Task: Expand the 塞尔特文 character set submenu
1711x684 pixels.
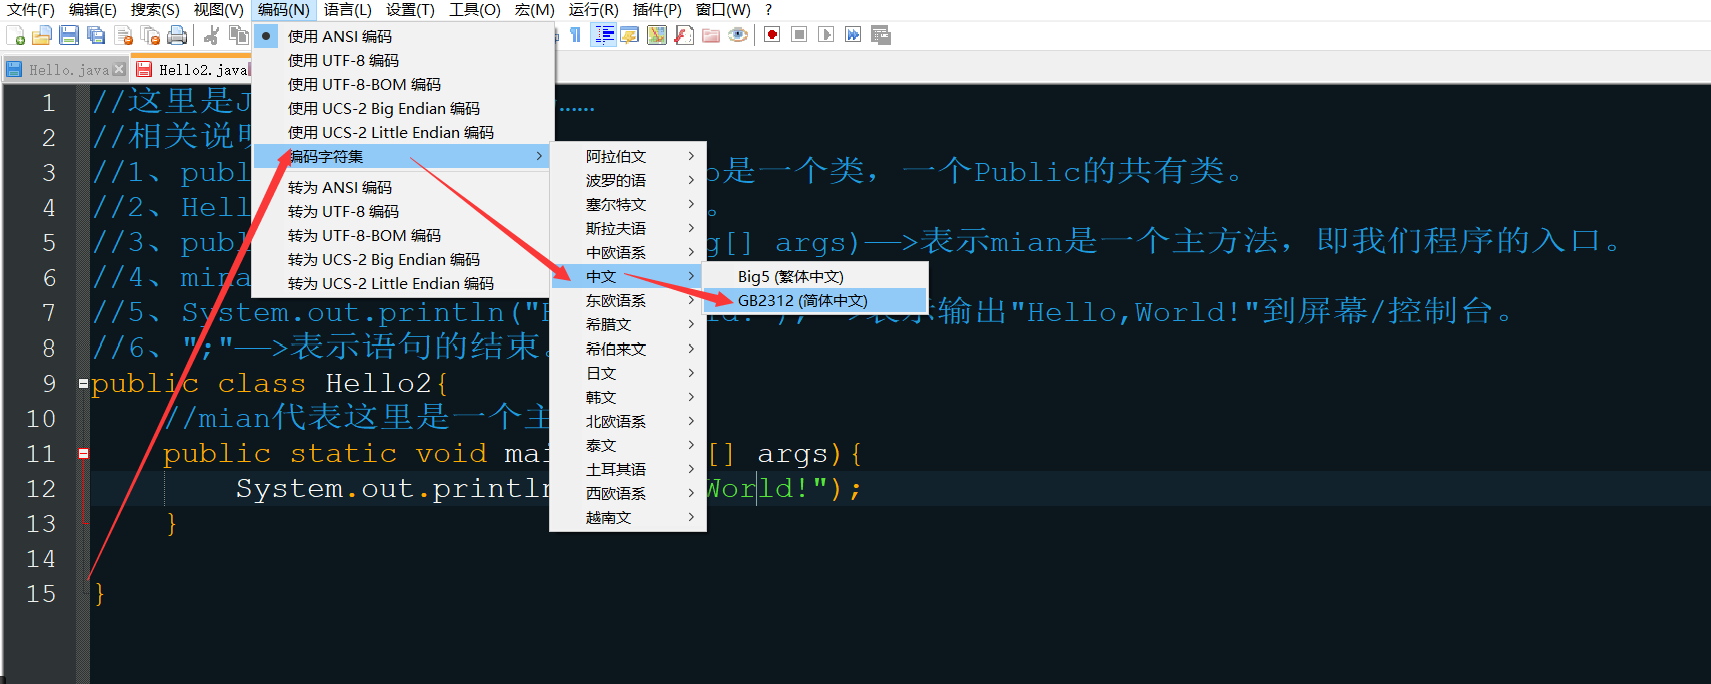Action: coord(628,204)
